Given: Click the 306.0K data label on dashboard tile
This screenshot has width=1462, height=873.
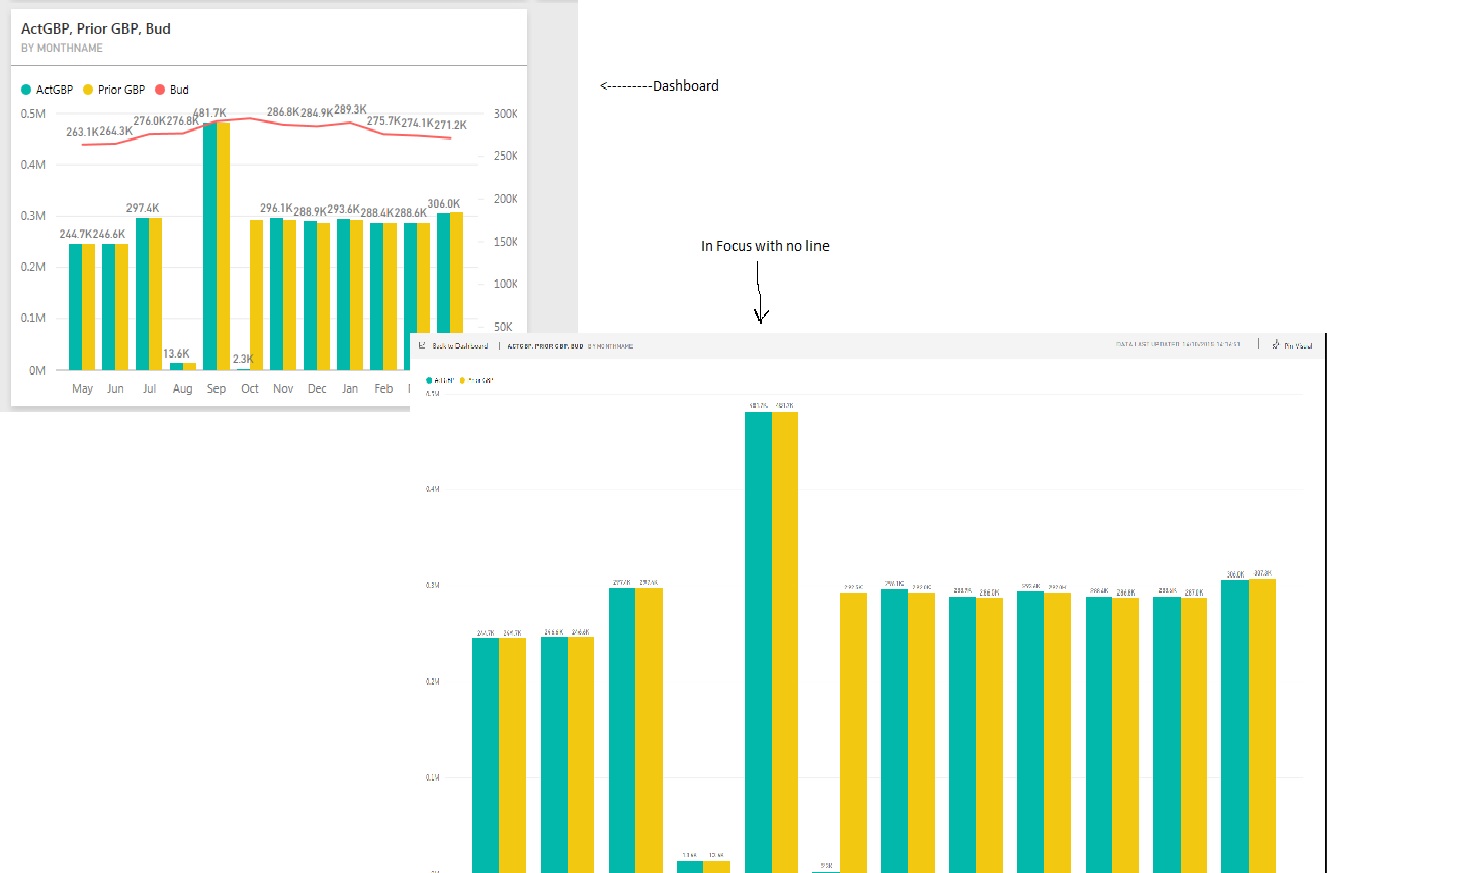Looking at the screenshot, I should (444, 204).
